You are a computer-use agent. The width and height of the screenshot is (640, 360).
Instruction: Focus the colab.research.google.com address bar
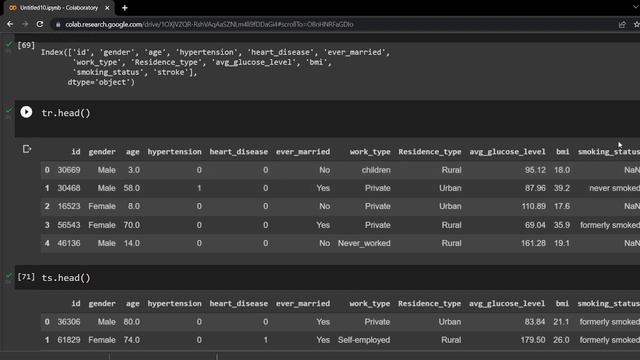coord(209,24)
